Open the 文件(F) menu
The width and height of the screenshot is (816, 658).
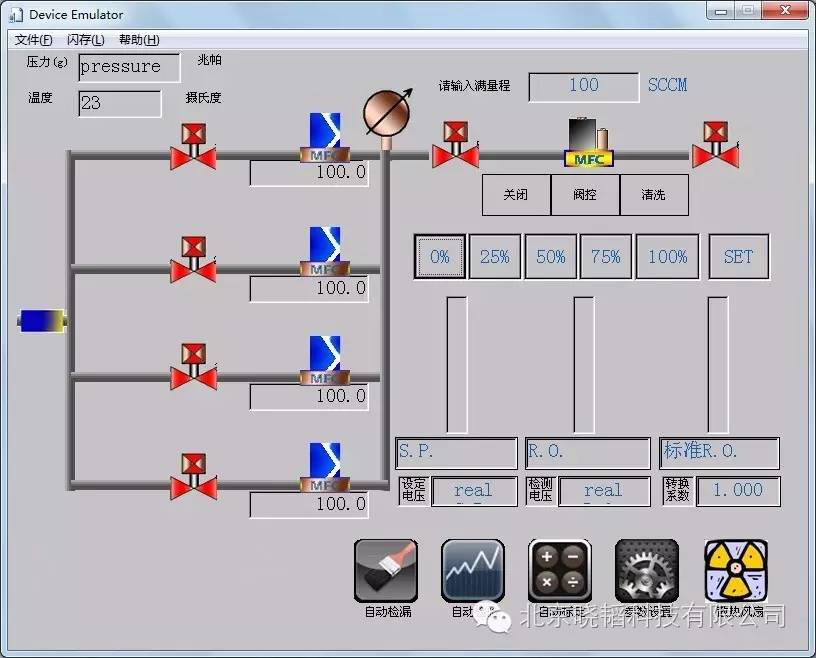tap(34, 40)
